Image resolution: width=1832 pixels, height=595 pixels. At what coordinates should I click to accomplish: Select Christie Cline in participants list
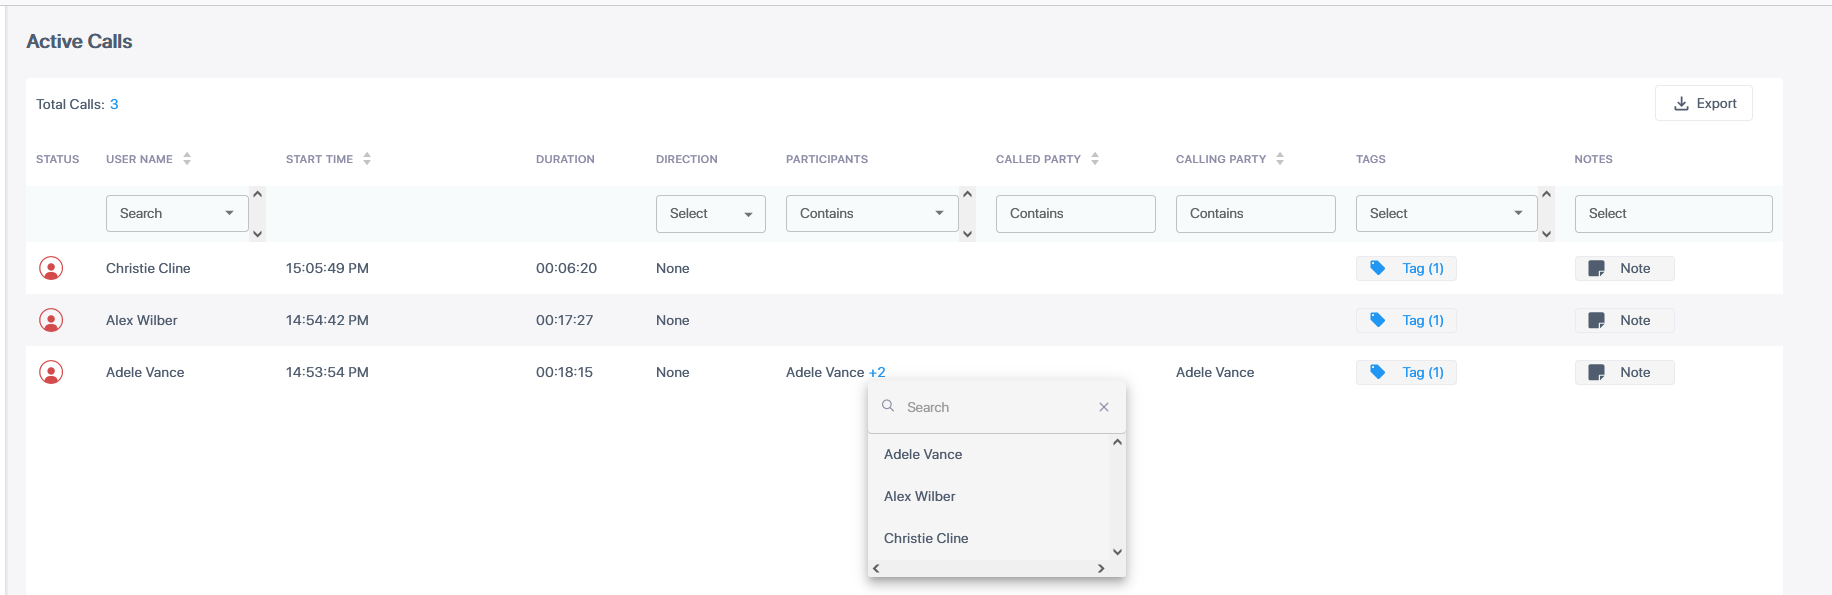[x=926, y=538]
